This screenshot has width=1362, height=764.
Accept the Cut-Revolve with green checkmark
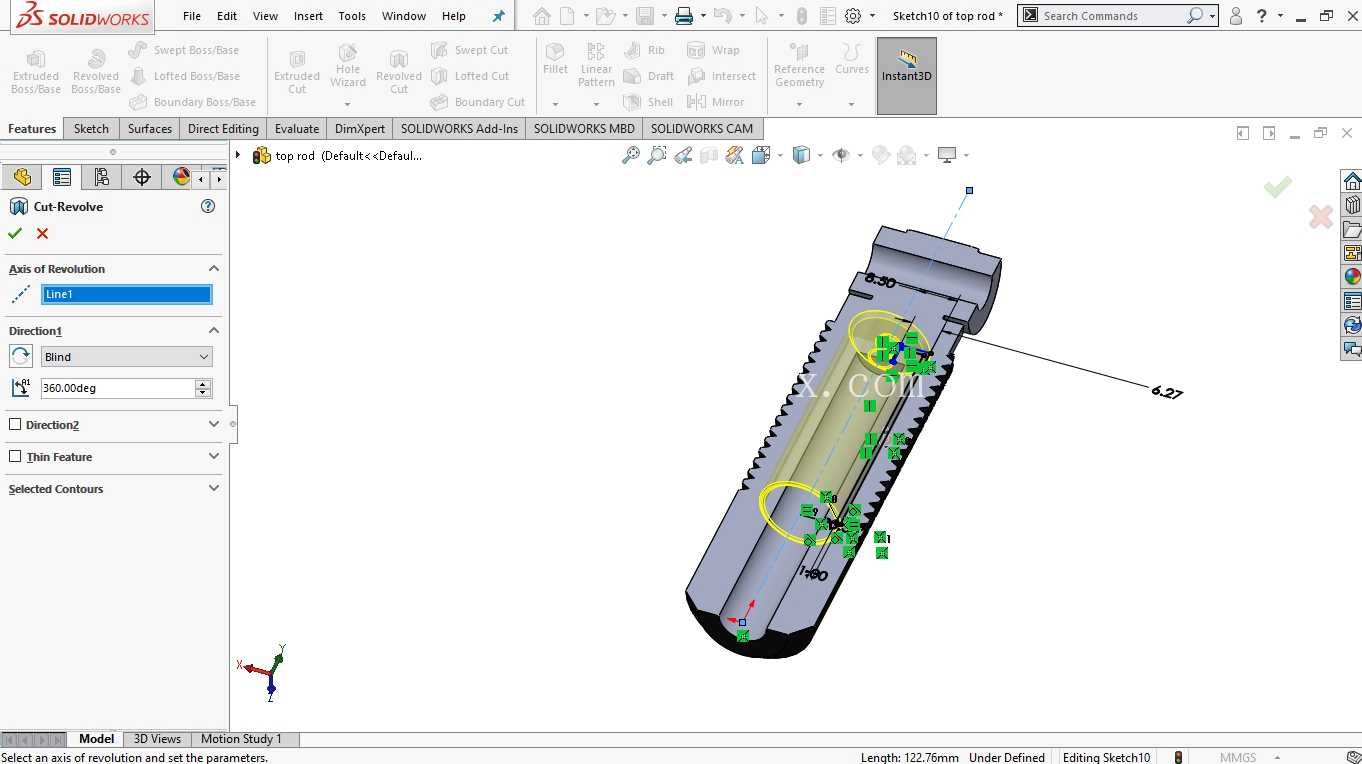point(14,233)
